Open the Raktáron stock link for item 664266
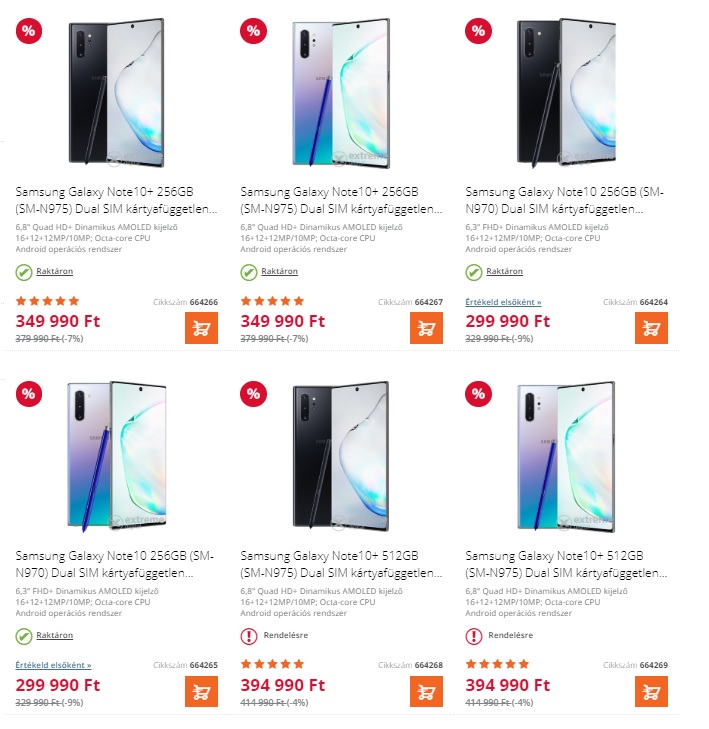This screenshot has height=729, width=709. pyautogui.click(x=54, y=272)
